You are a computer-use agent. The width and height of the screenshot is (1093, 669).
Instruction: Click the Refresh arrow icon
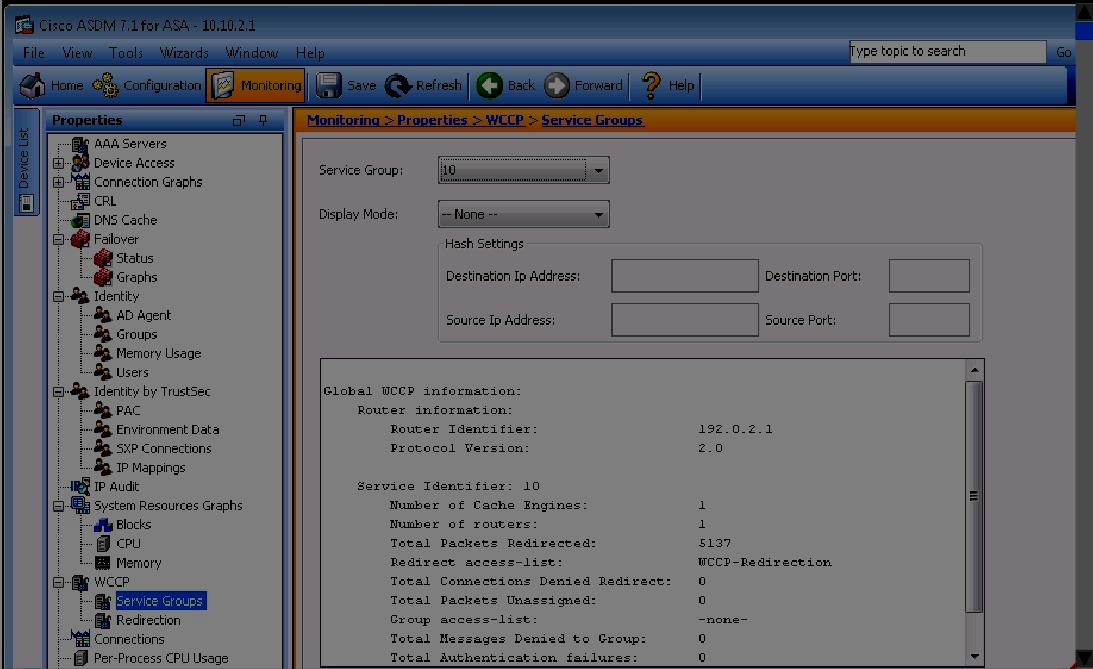click(x=398, y=85)
